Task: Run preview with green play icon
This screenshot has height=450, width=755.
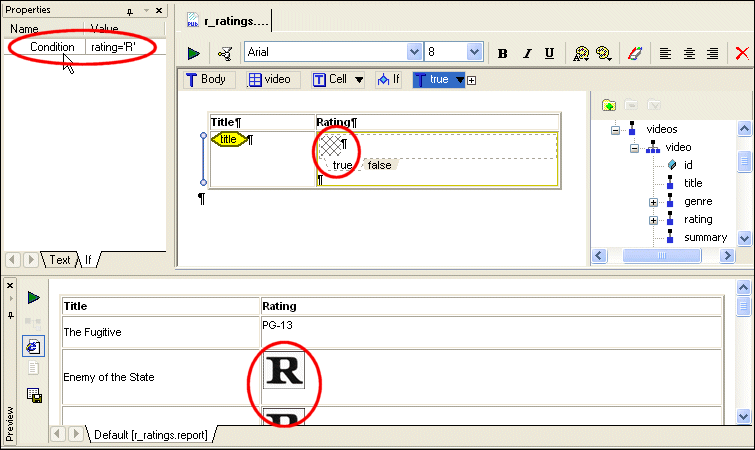Action: click(33, 298)
